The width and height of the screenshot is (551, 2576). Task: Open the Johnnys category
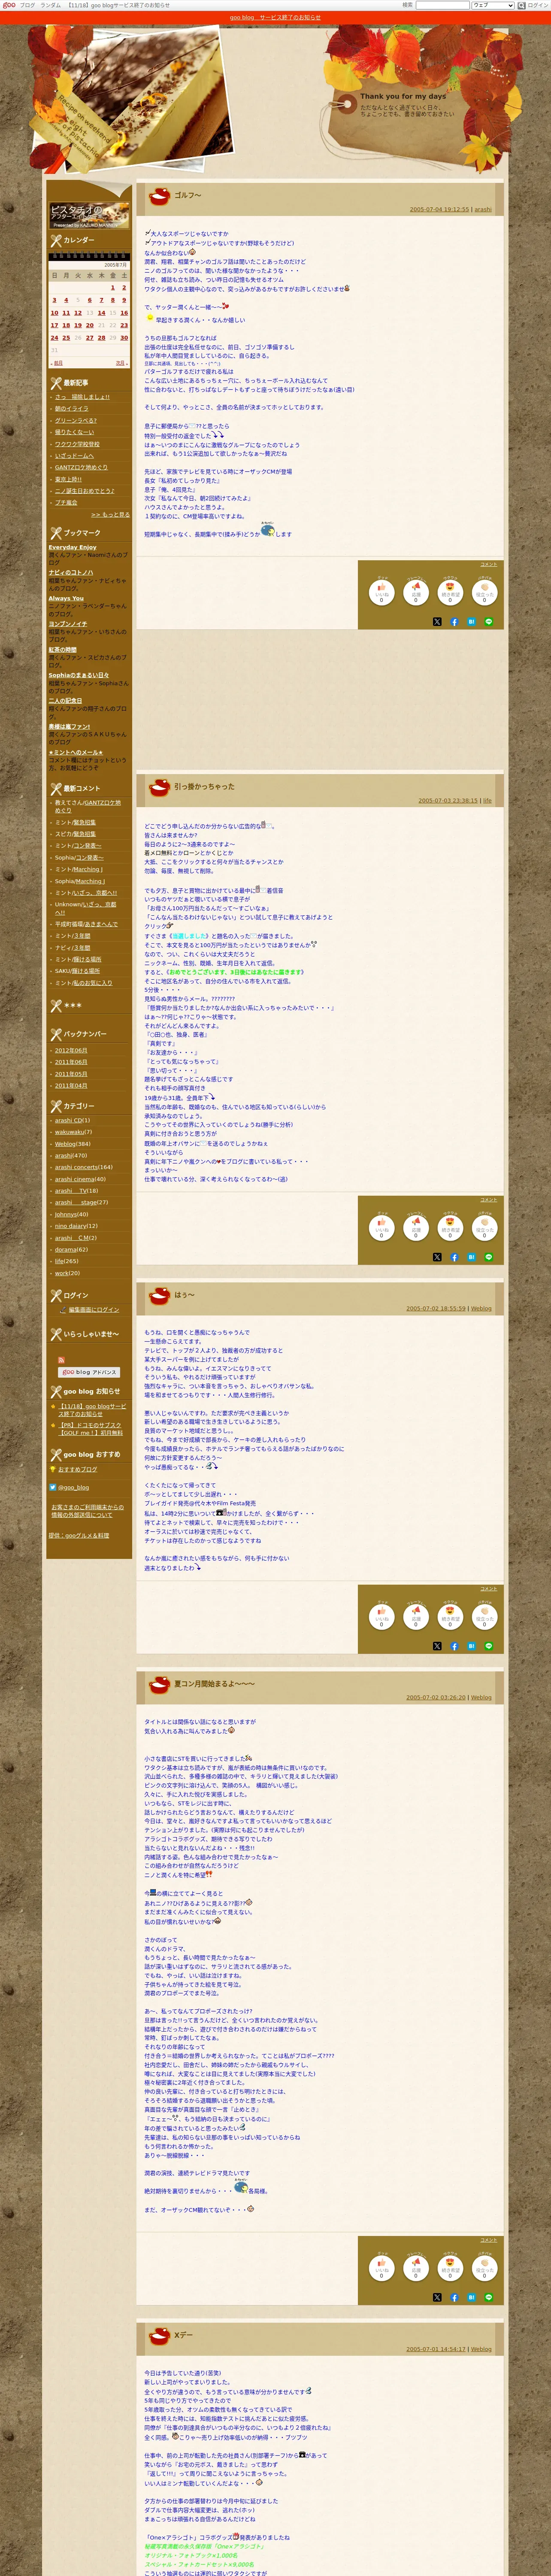point(66,1214)
